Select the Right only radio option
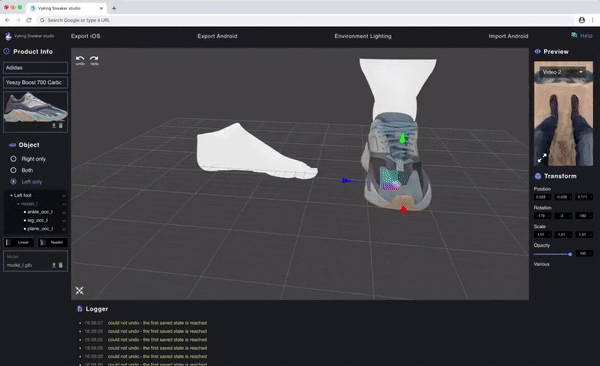600x366 pixels. click(x=13, y=158)
